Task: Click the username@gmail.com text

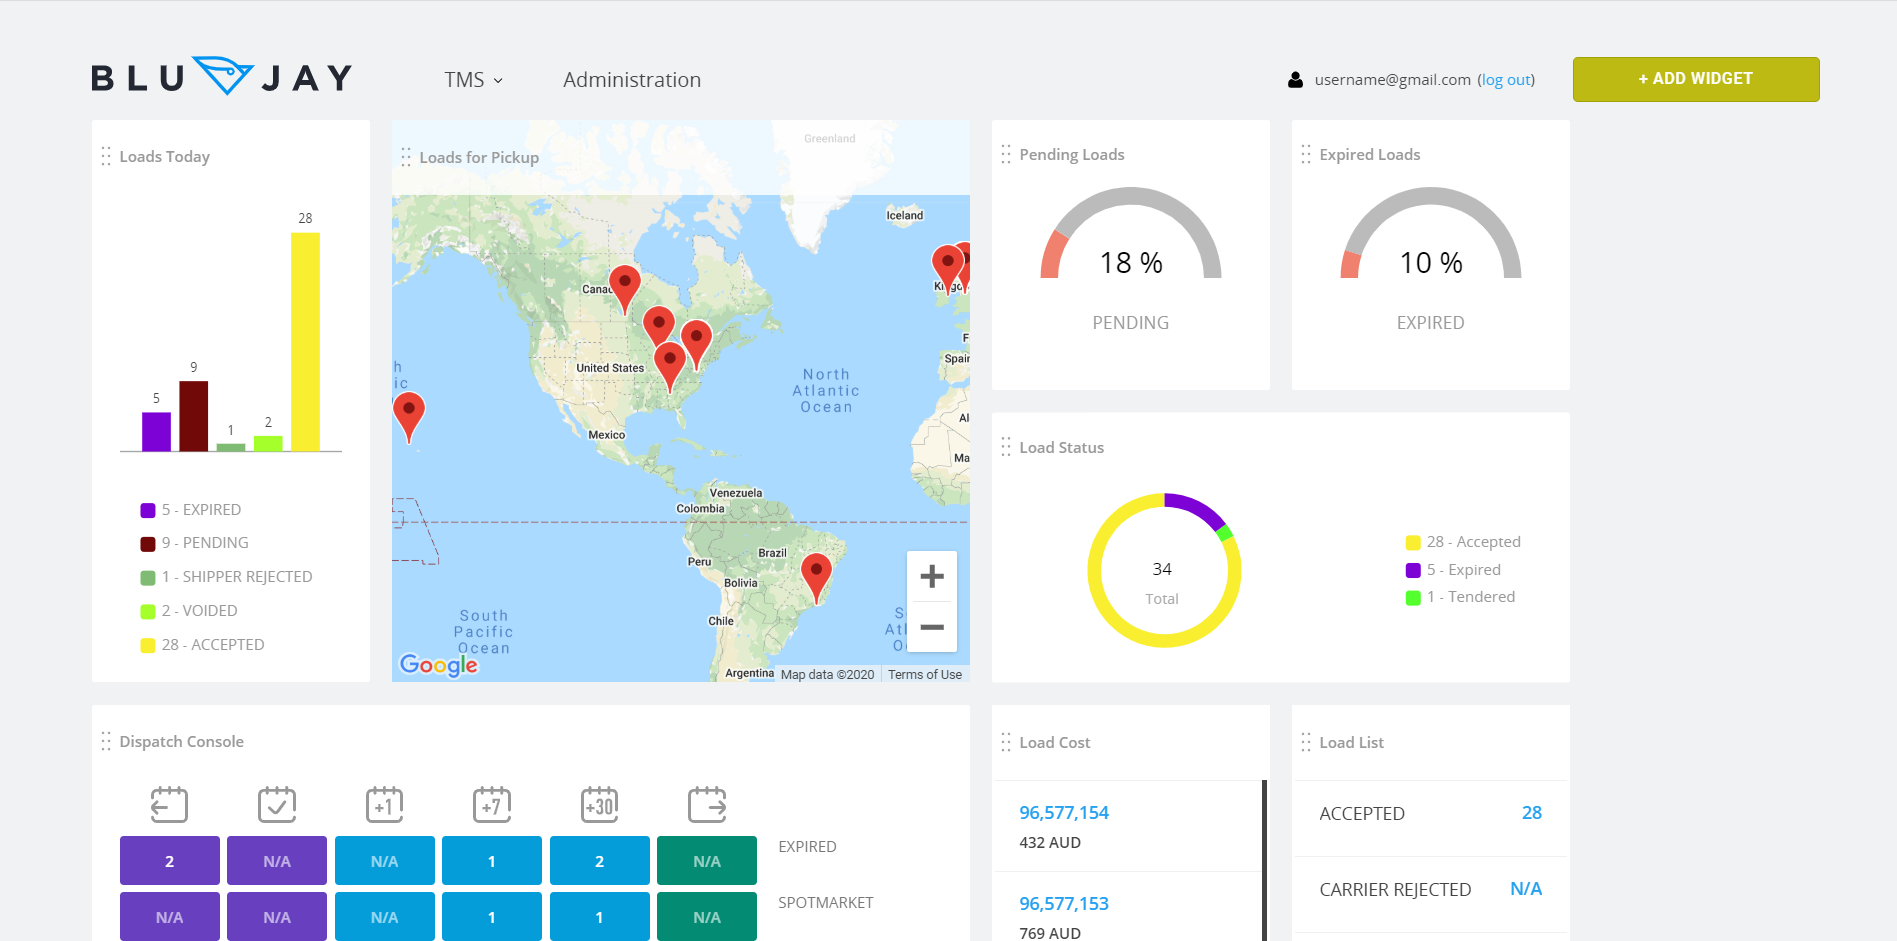Action: click(1392, 80)
